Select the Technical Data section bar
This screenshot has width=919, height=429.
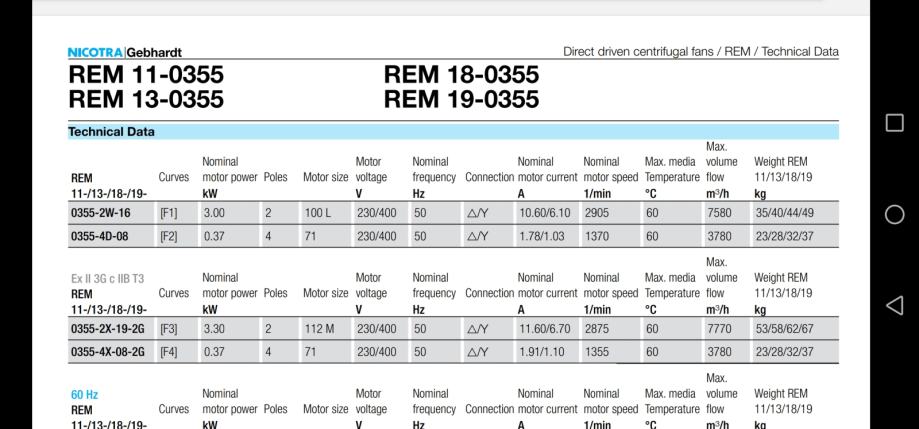453,132
